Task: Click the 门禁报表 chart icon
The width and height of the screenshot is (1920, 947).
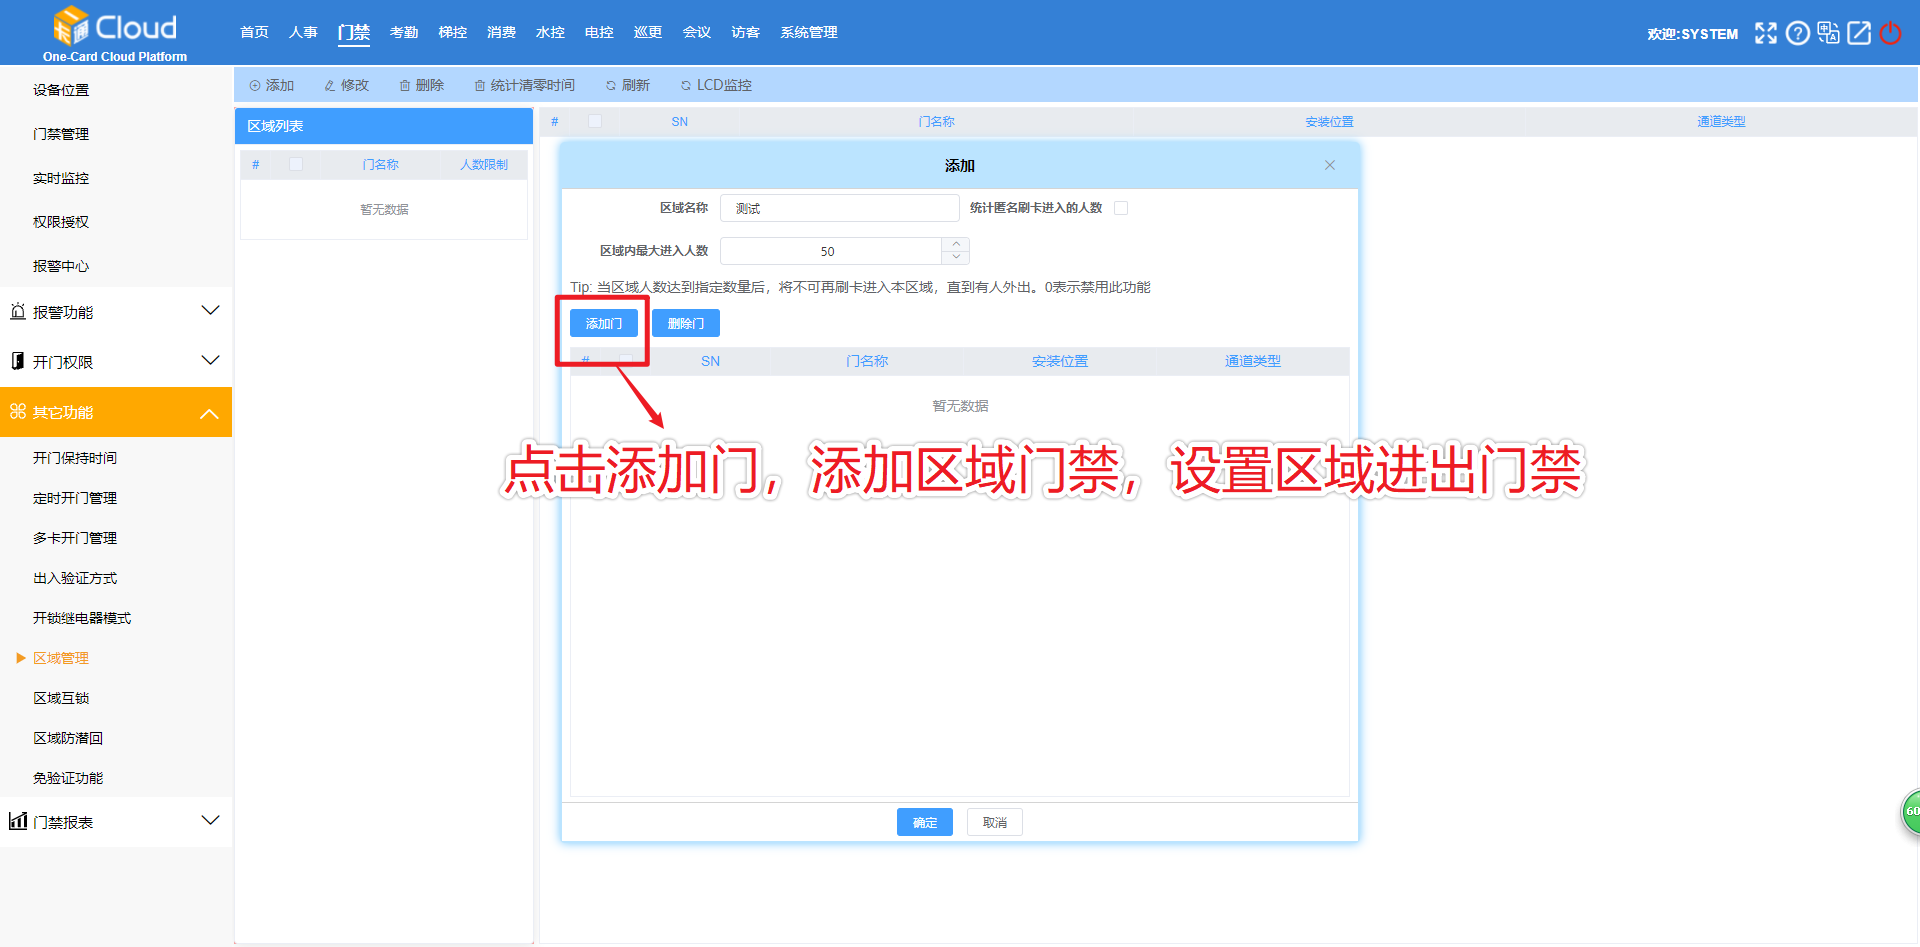Action: point(18,821)
